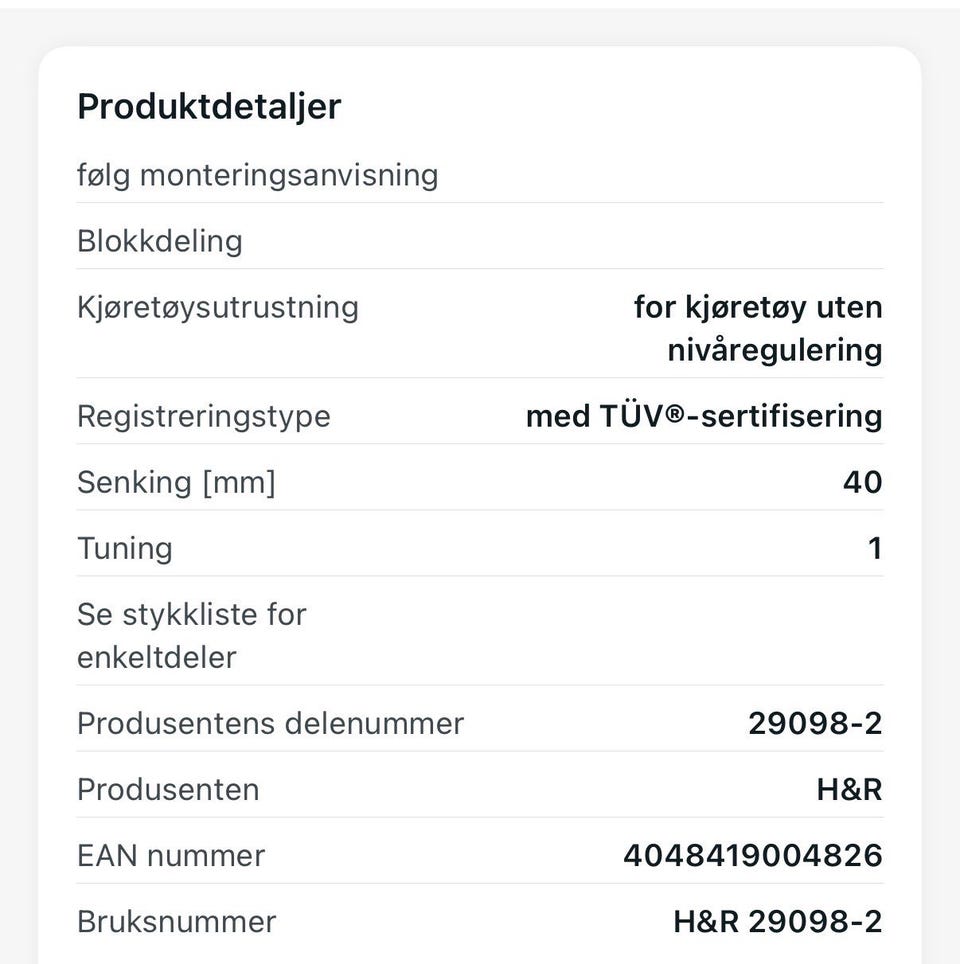Click the Produsenten label
The height and width of the screenshot is (964, 960).
[x=169, y=790]
